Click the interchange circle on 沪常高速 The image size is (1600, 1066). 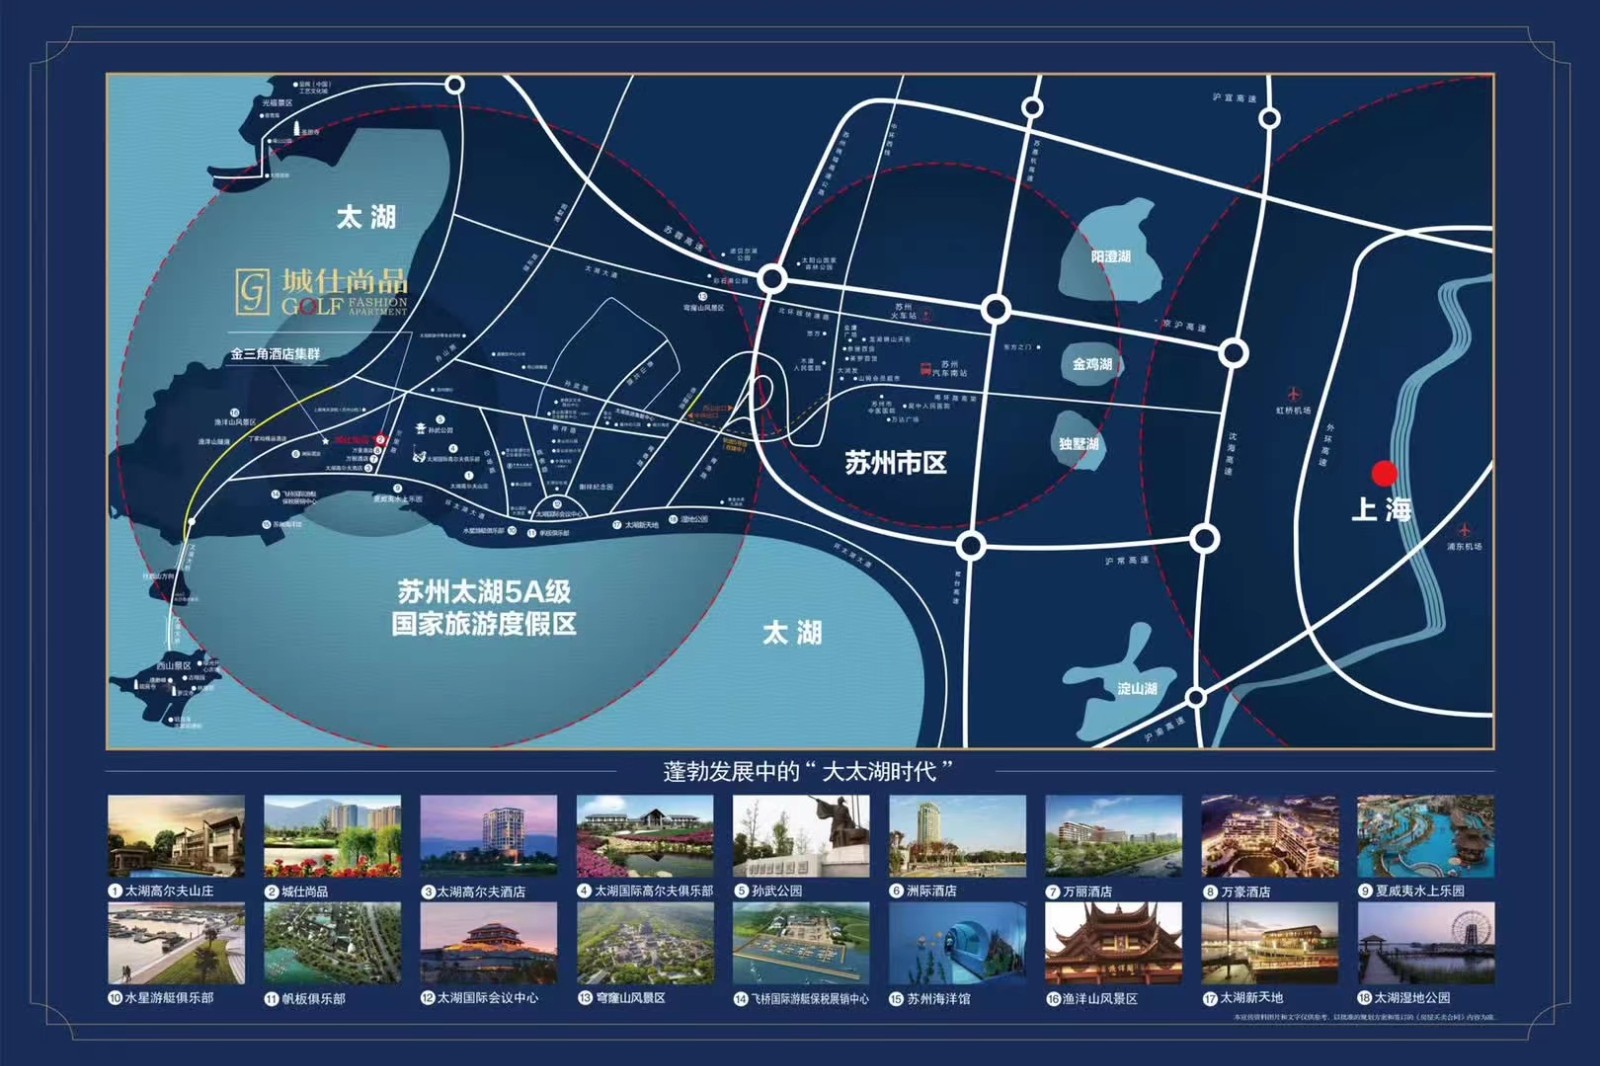(x=1205, y=539)
